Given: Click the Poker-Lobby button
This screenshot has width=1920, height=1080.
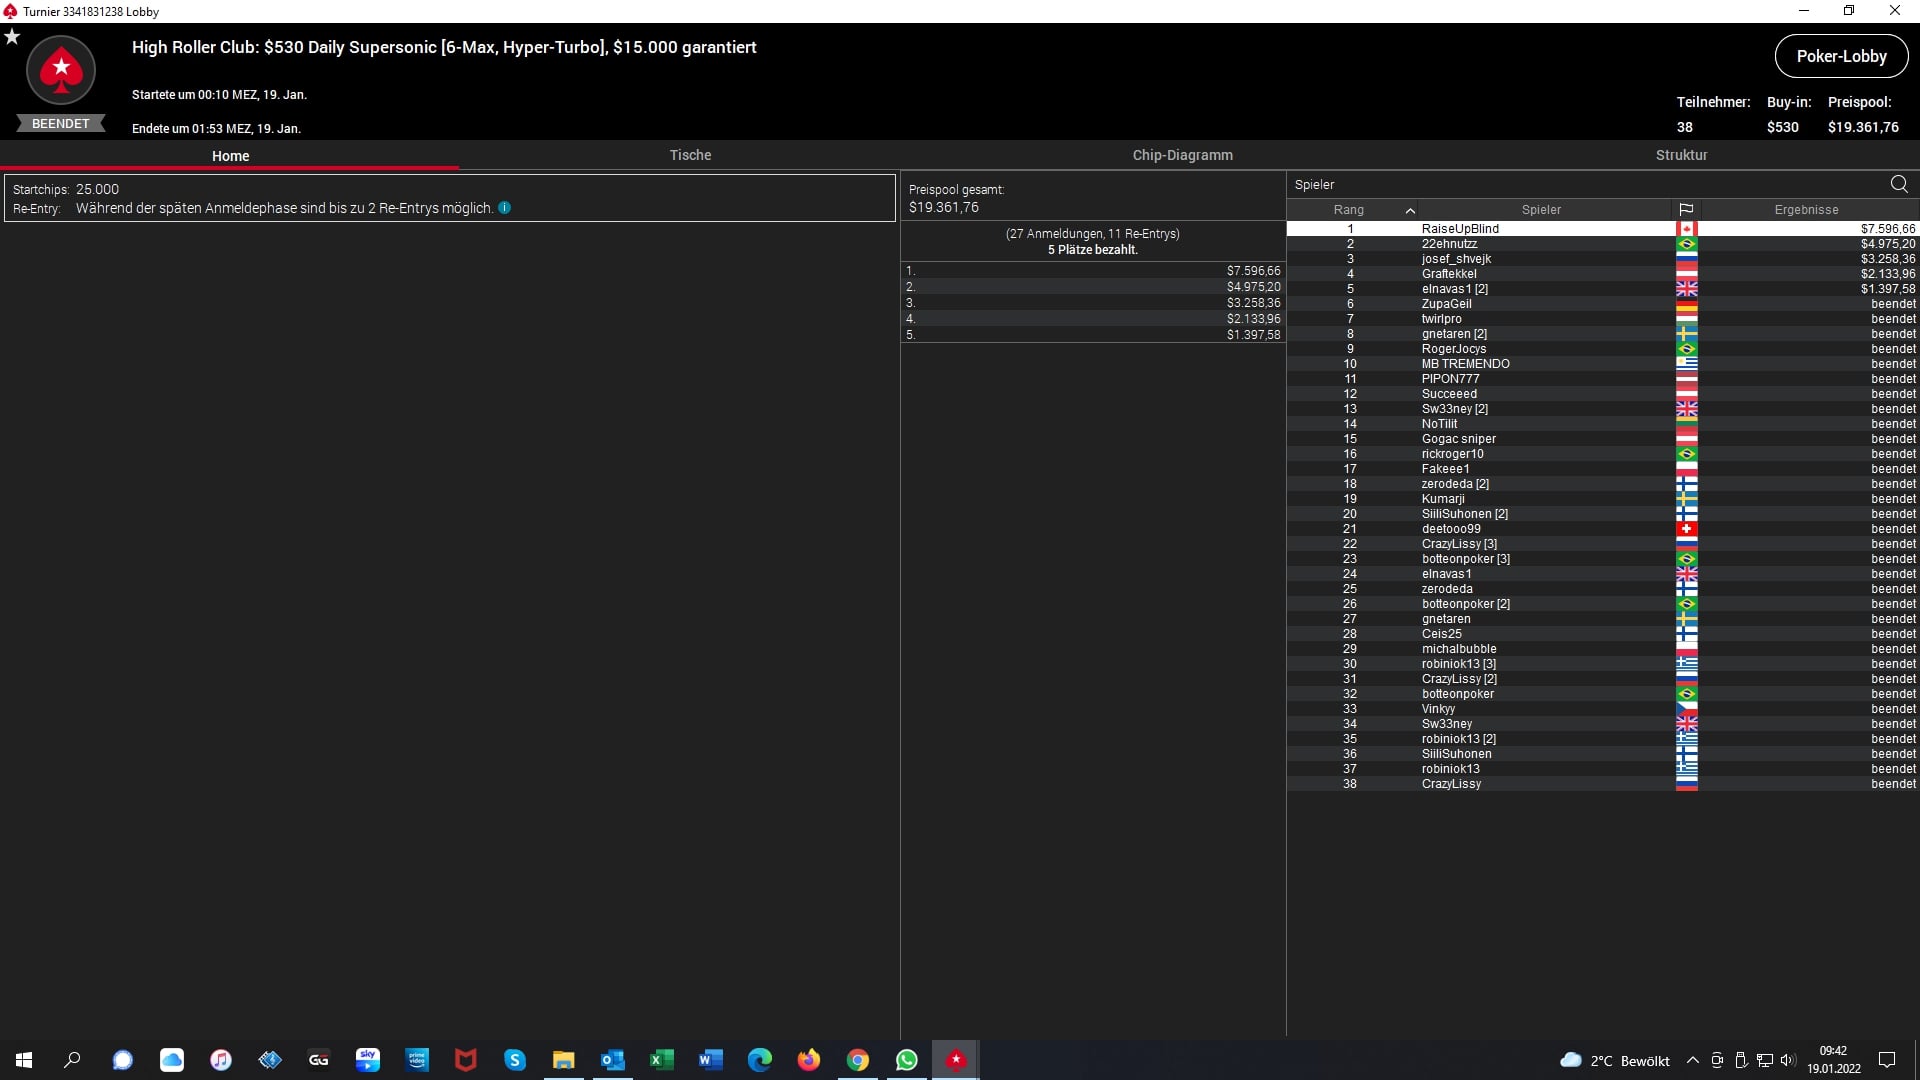Looking at the screenshot, I should pos(1841,56).
